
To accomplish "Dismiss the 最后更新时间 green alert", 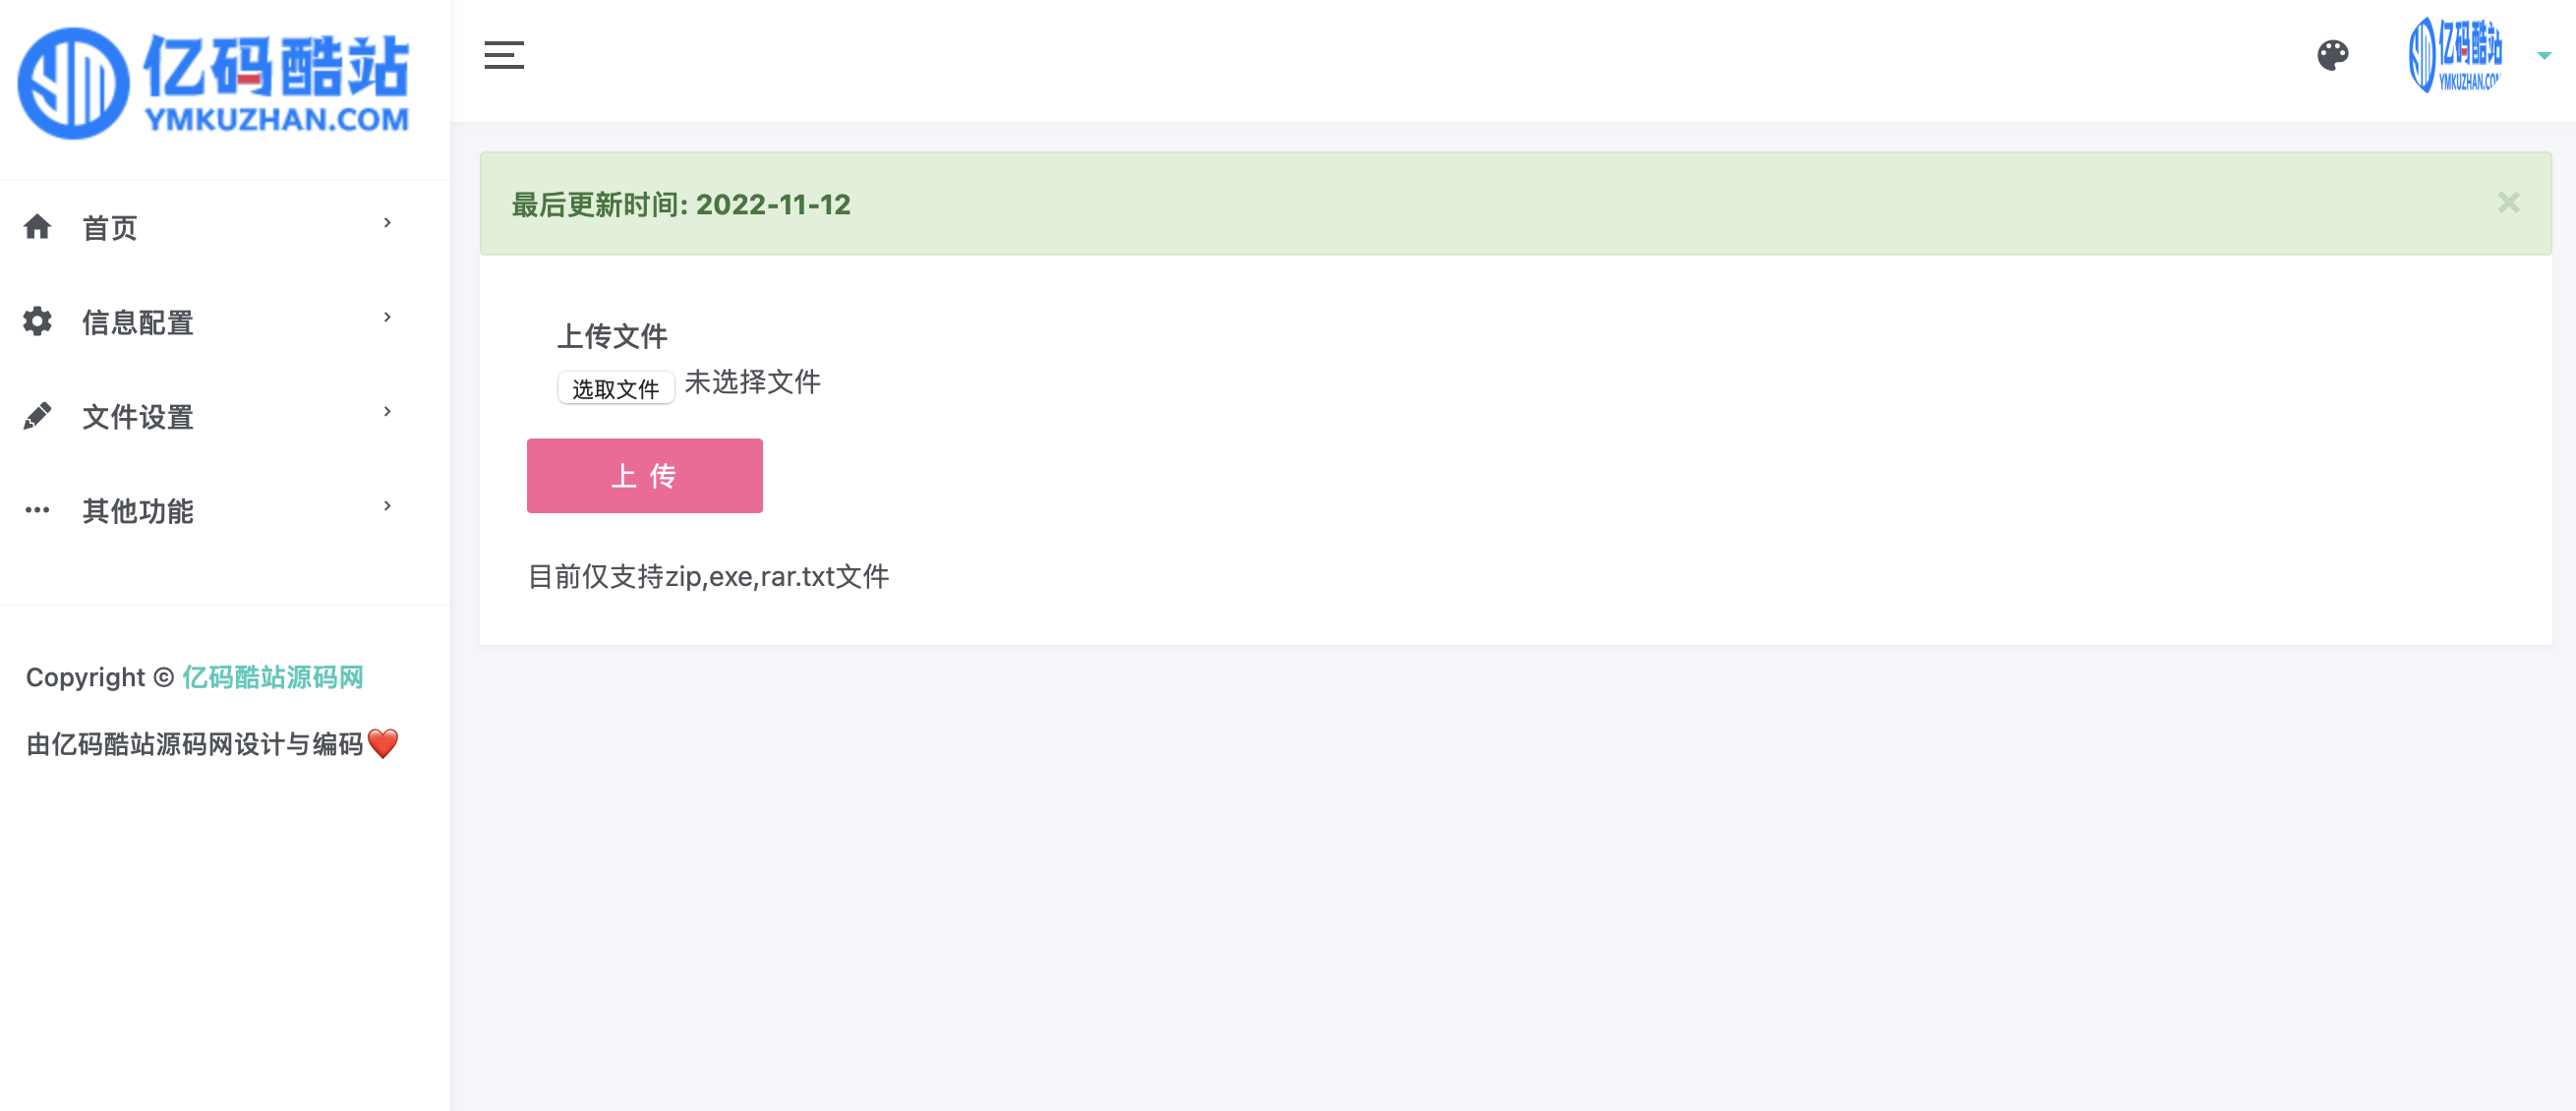I will pyautogui.click(x=2509, y=203).
